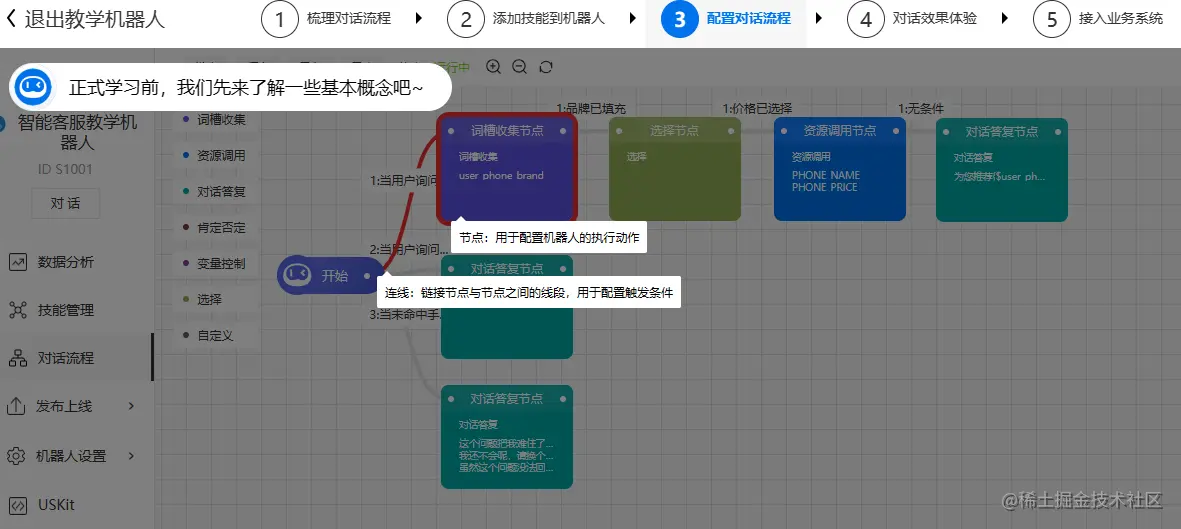1181x529 pixels.
Task: Select 资源调用 node type in palette
Action: 215,155
